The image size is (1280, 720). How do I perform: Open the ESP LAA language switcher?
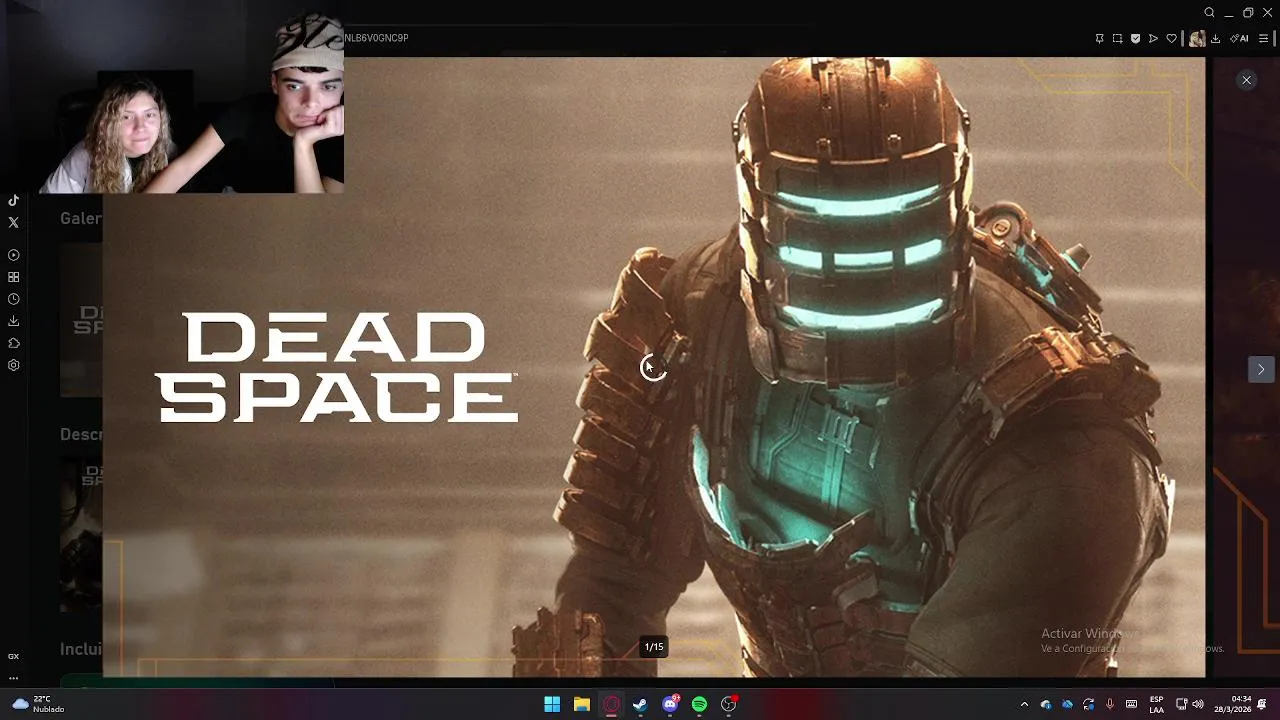pyautogui.click(x=1156, y=705)
